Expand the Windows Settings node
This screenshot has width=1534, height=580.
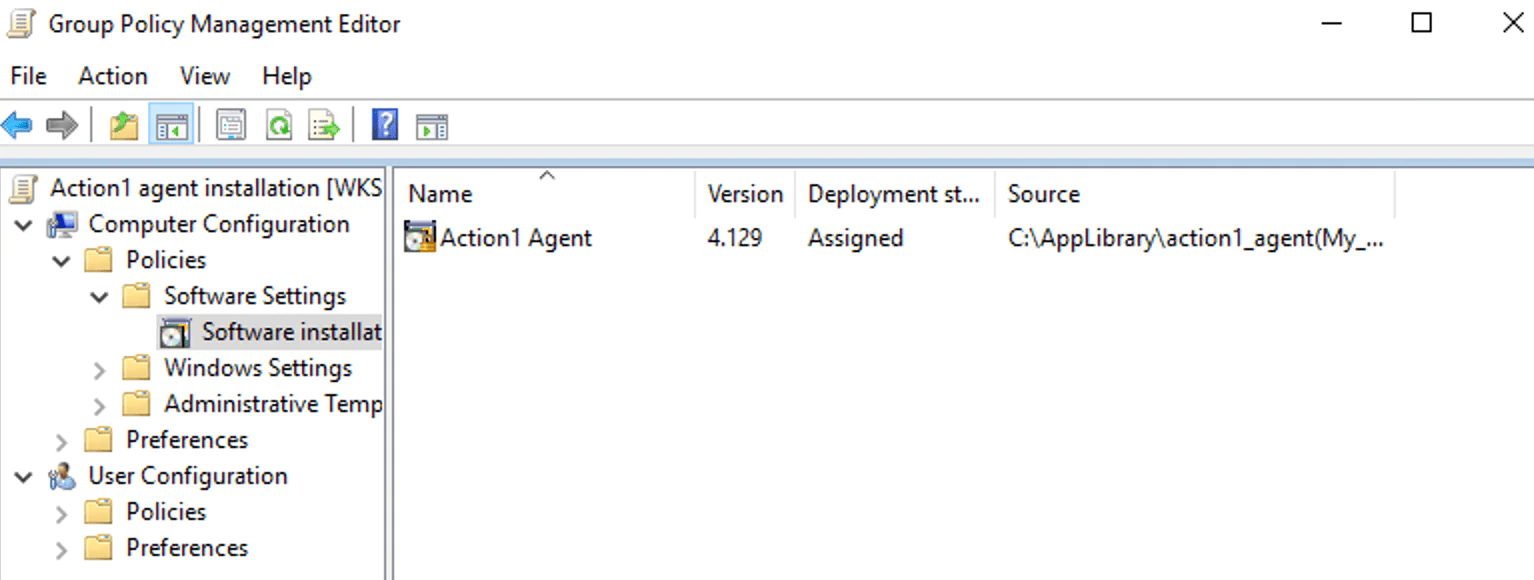coord(99,370)
